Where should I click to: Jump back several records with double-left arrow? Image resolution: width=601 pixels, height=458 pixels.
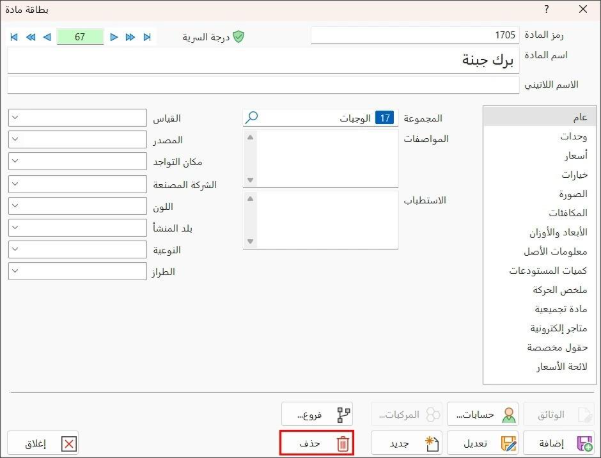click(x=31, y=37)
